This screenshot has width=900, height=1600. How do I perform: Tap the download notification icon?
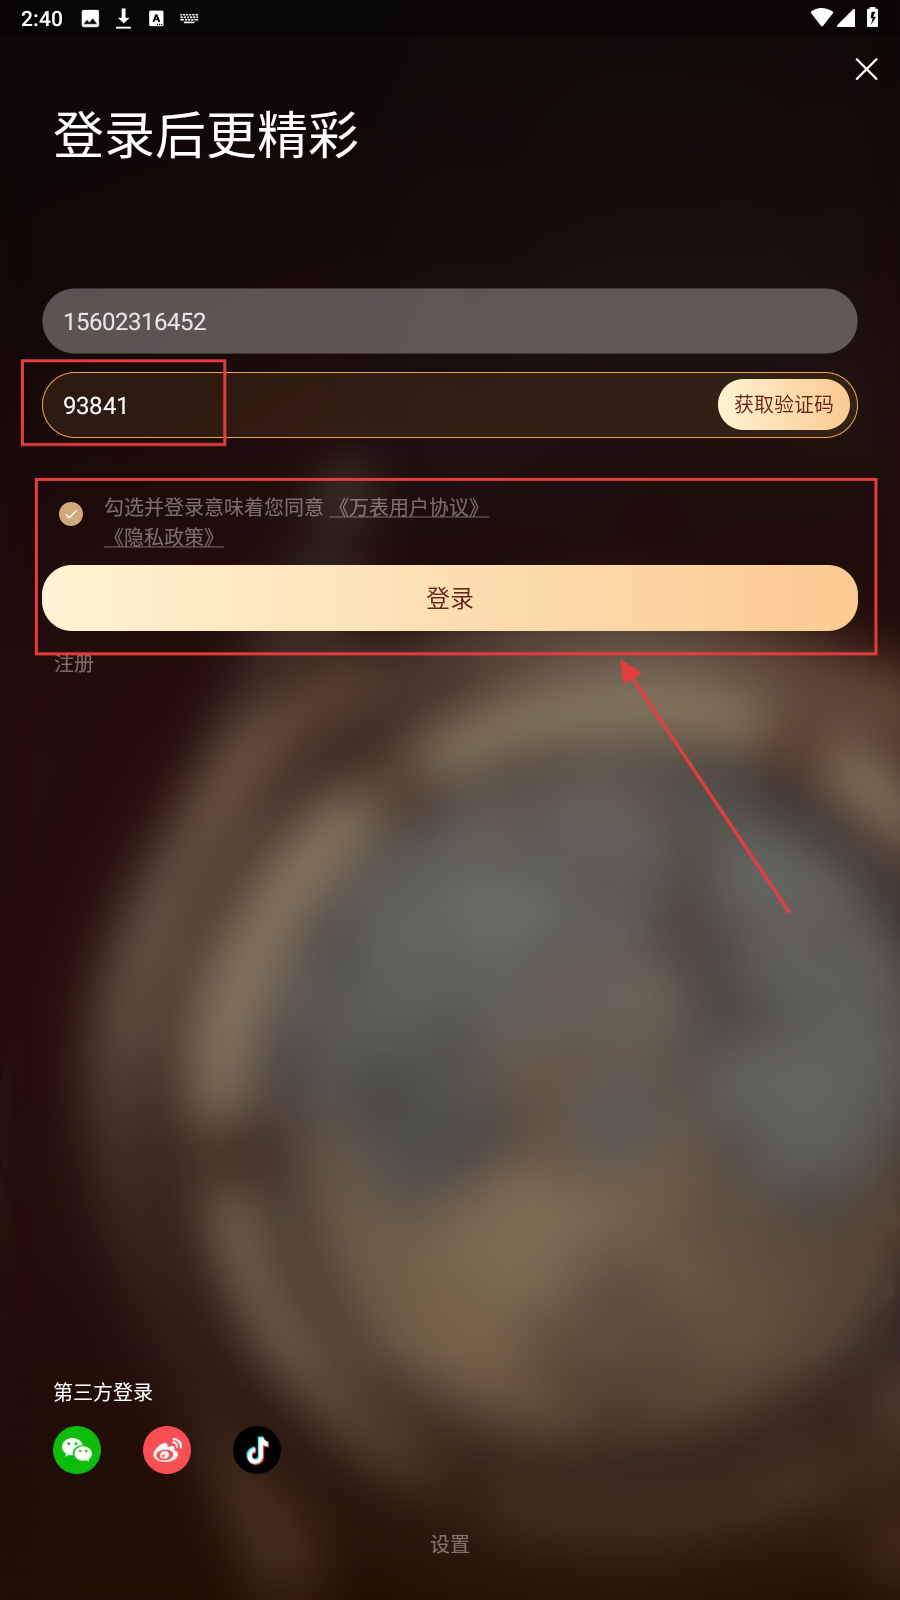pyautogui.click(x=123, y=18)
